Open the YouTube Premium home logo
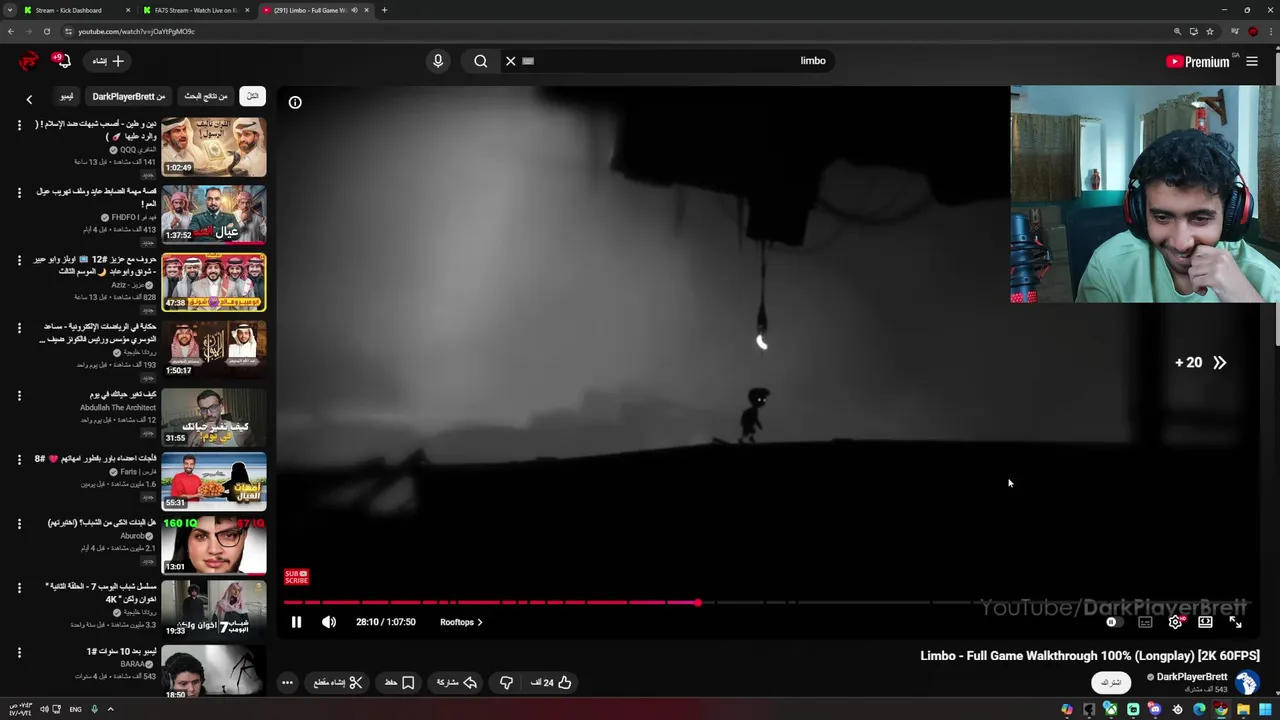Viewport: 1280px width, 720px height. (1198, 61)
